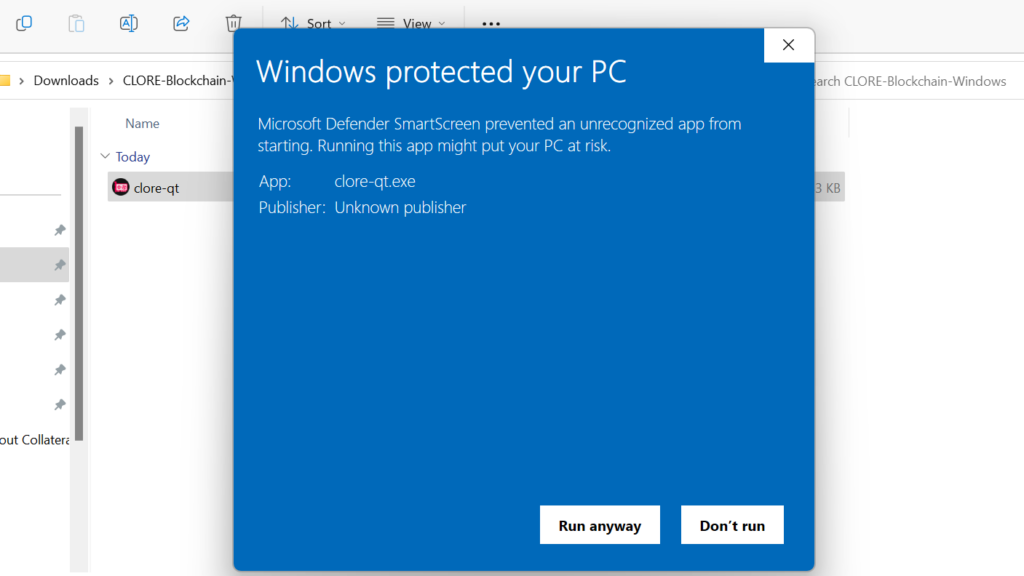Viewport: 1024px width, 576px height.
Task: Choose the Don't run button
Action: click(x=732, y=525)
